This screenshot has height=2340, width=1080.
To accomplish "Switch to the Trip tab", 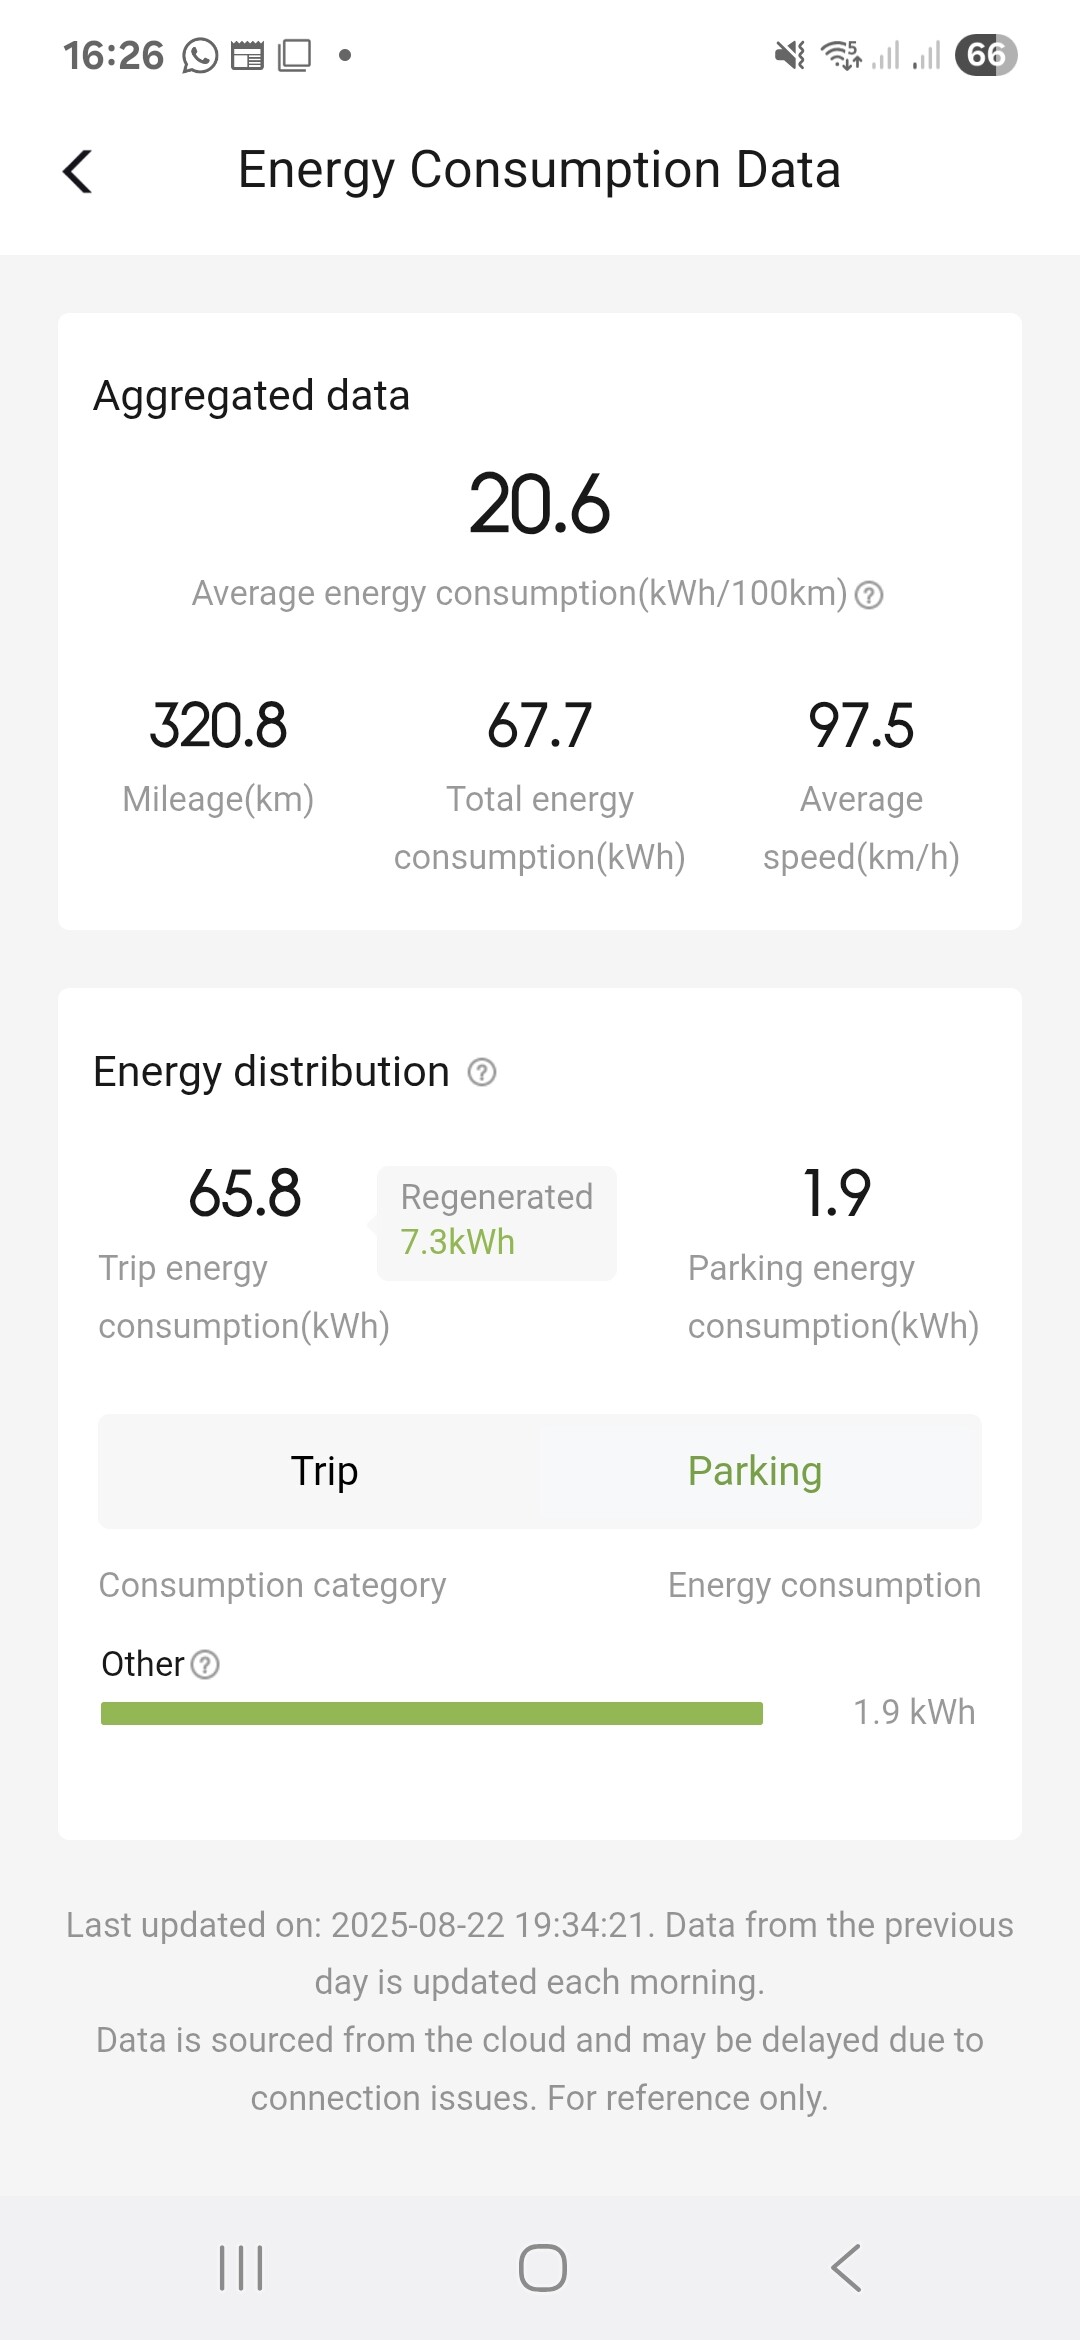I will 324,1471.
